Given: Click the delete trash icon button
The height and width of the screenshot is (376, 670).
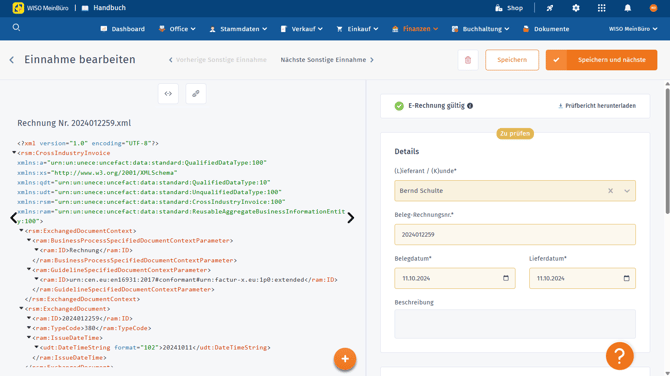Looking at the screenshot, I should 468,60.
